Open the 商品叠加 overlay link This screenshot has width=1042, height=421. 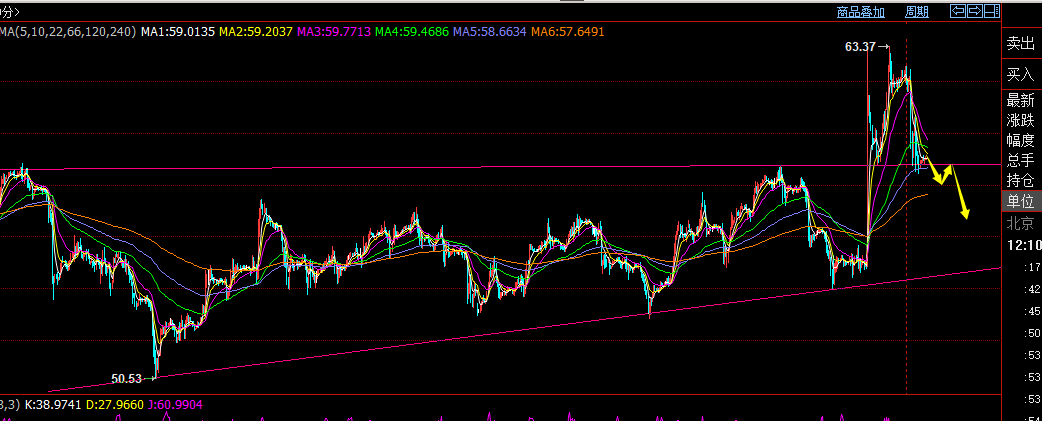(861, 11)
